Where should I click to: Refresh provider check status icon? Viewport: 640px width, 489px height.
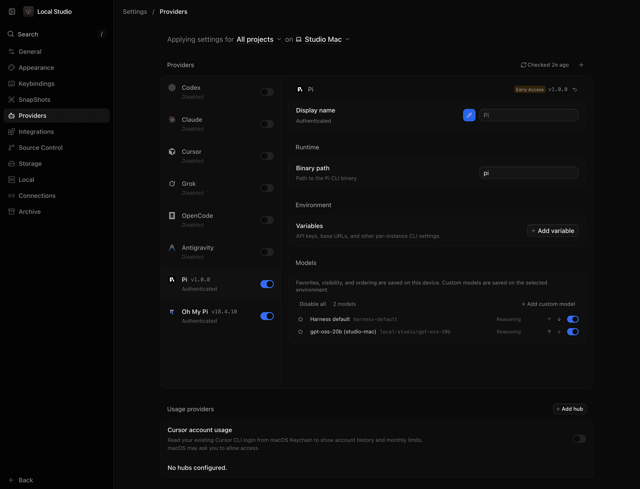point(523,65)
